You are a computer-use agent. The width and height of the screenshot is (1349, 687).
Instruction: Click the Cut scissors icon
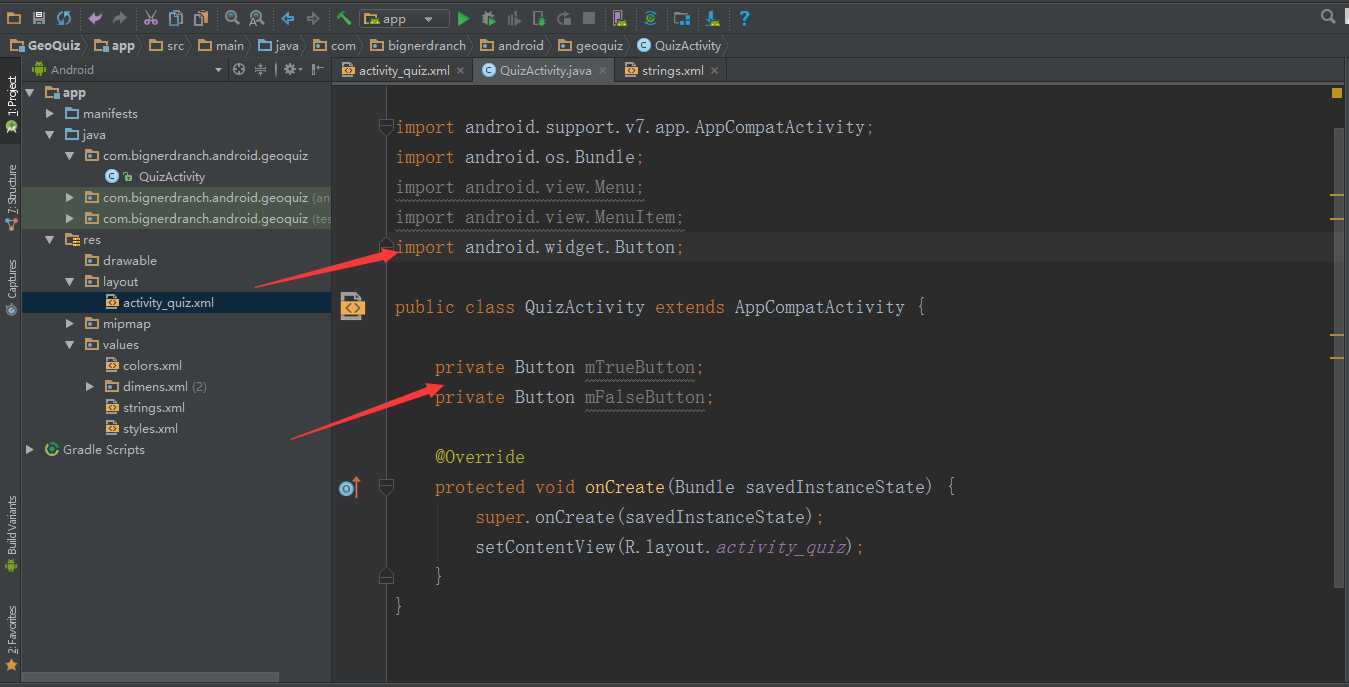(151, 18)
